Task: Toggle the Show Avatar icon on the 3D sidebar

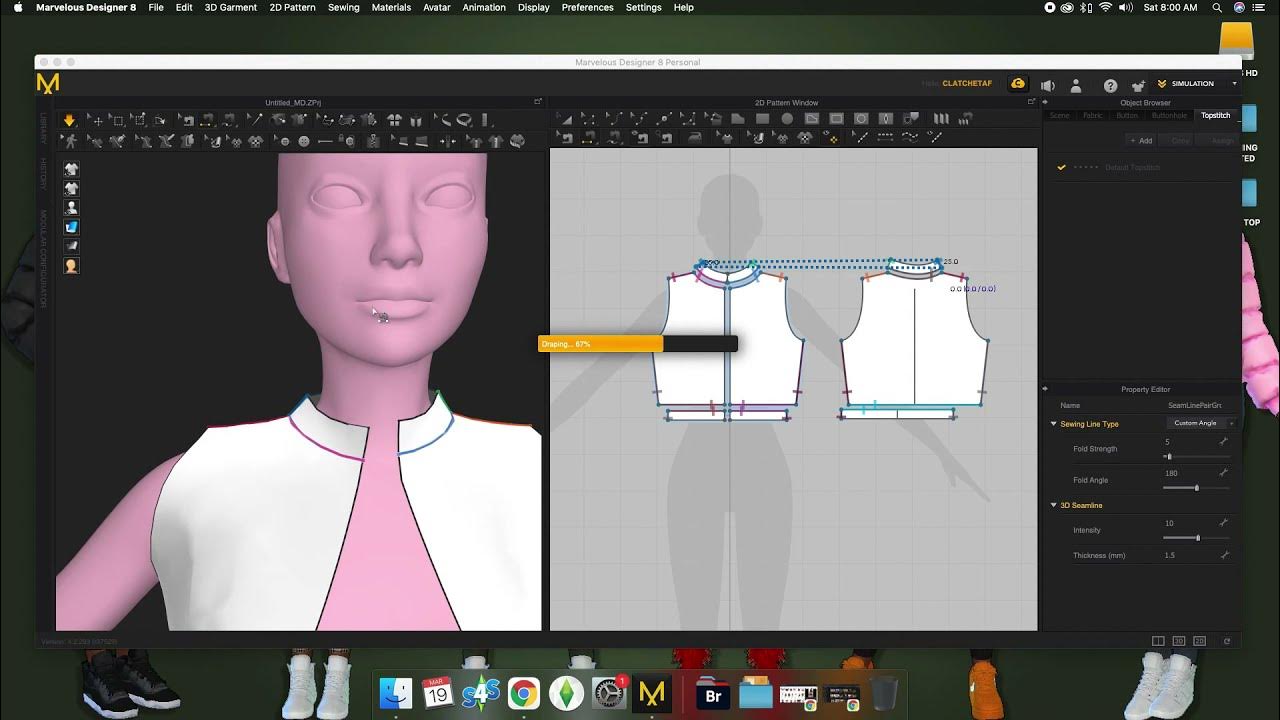Action: (x=71, y=208)
